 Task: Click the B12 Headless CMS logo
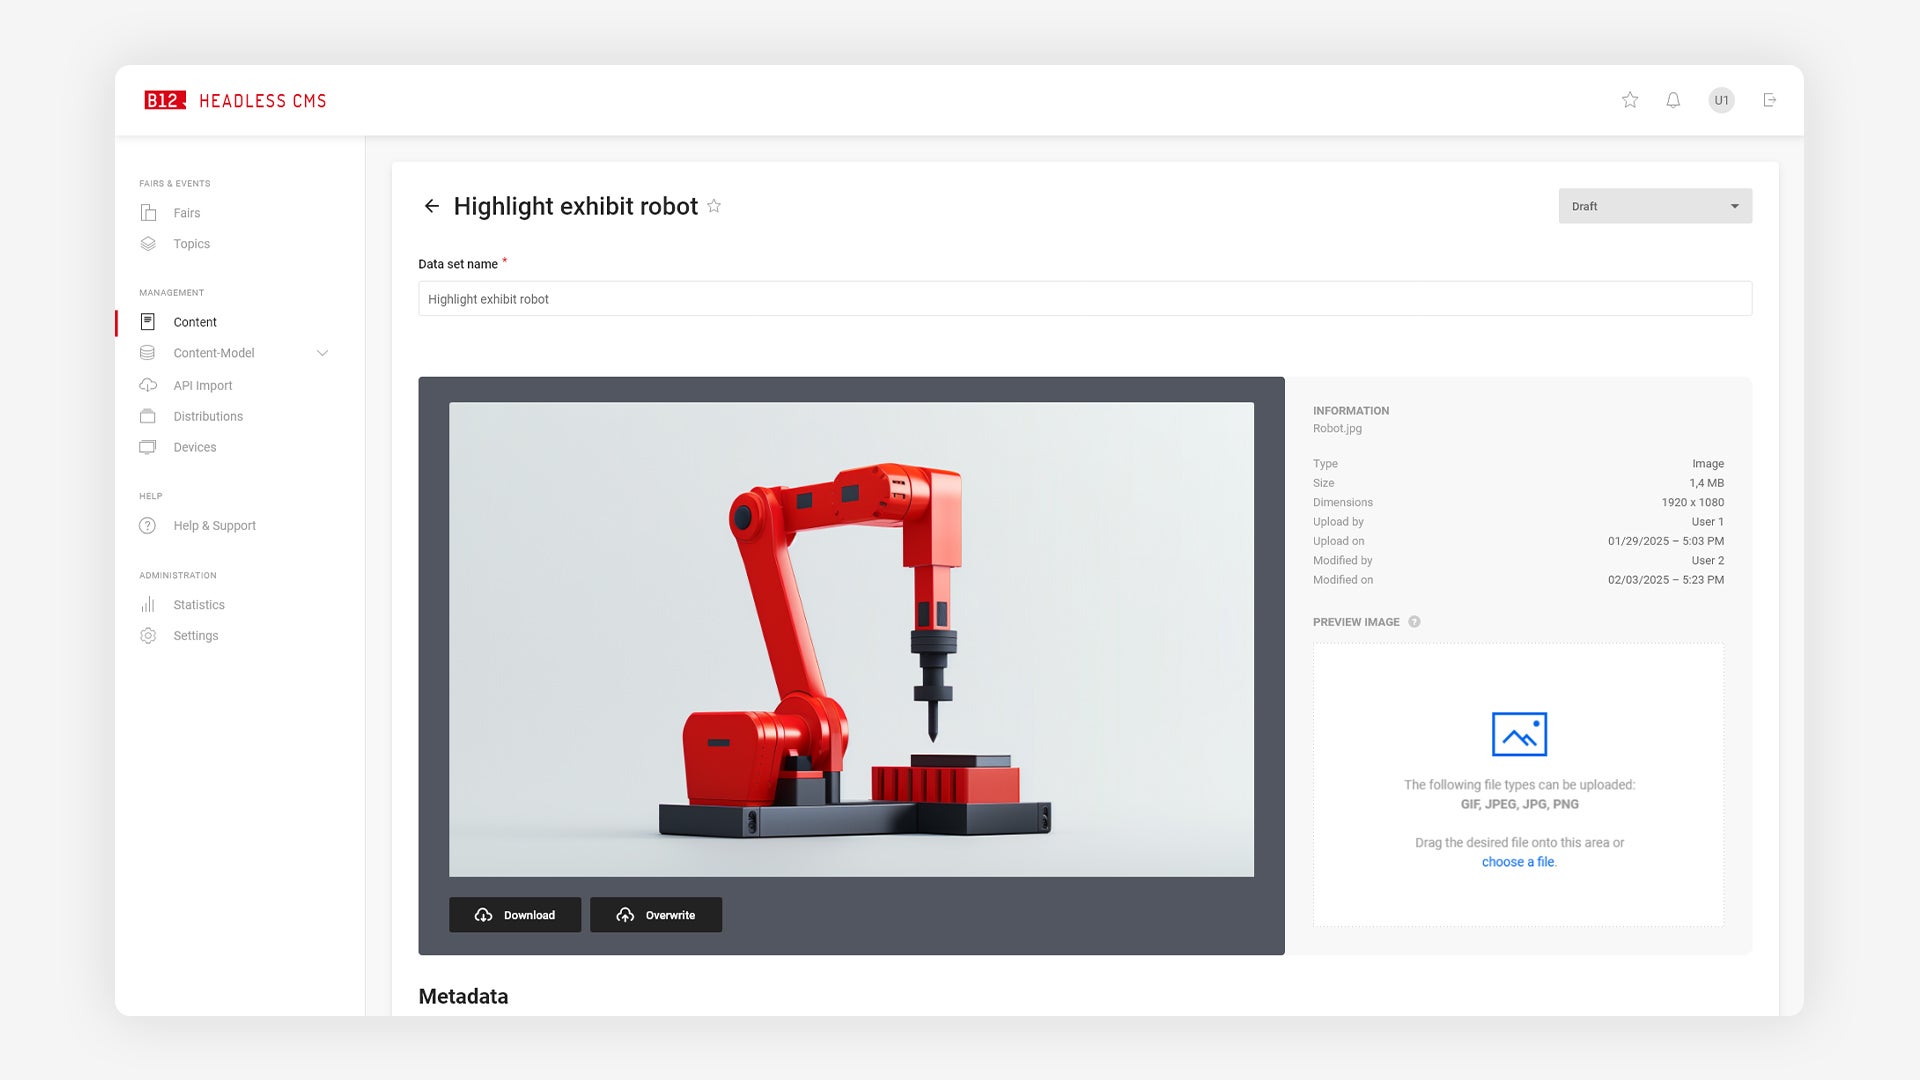[236, 100]
